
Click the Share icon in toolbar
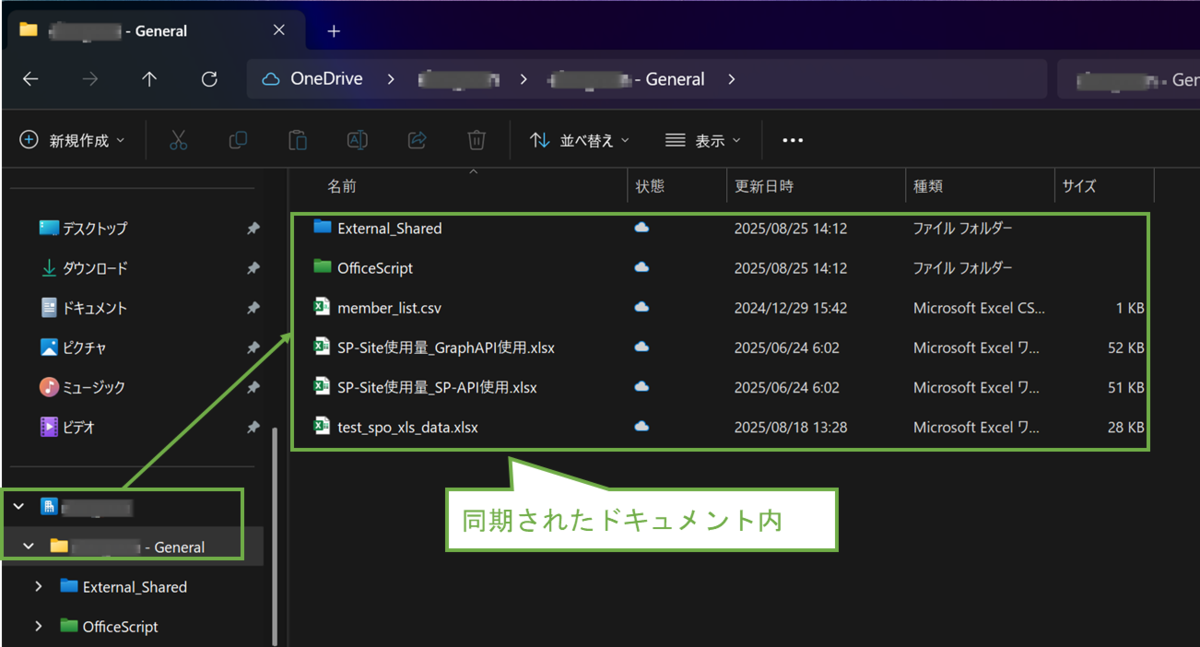(x=417, y=140)
